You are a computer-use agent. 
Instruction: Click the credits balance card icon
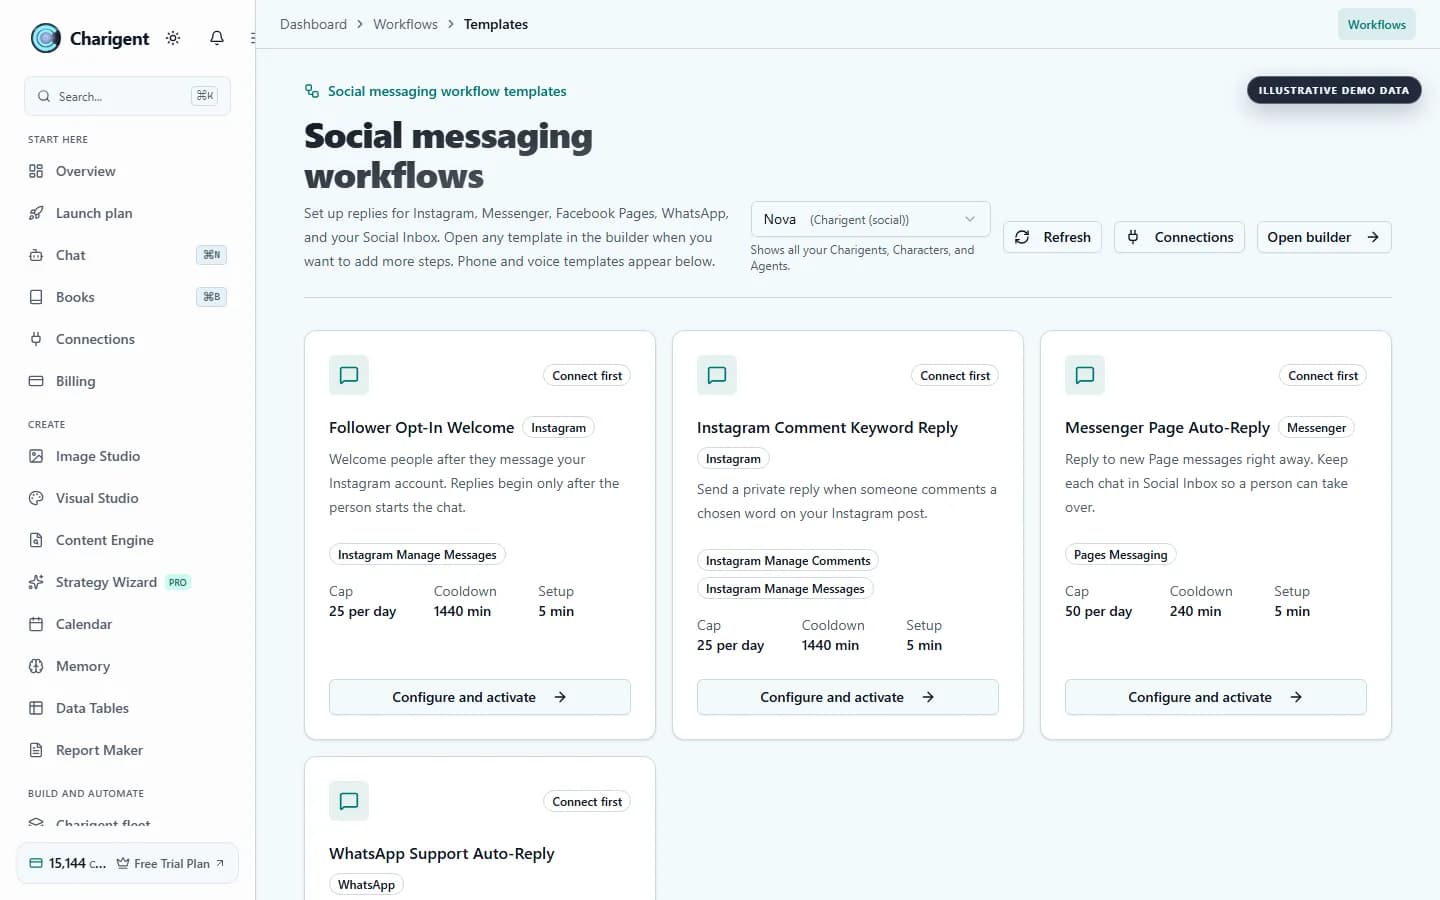[36, 863]
